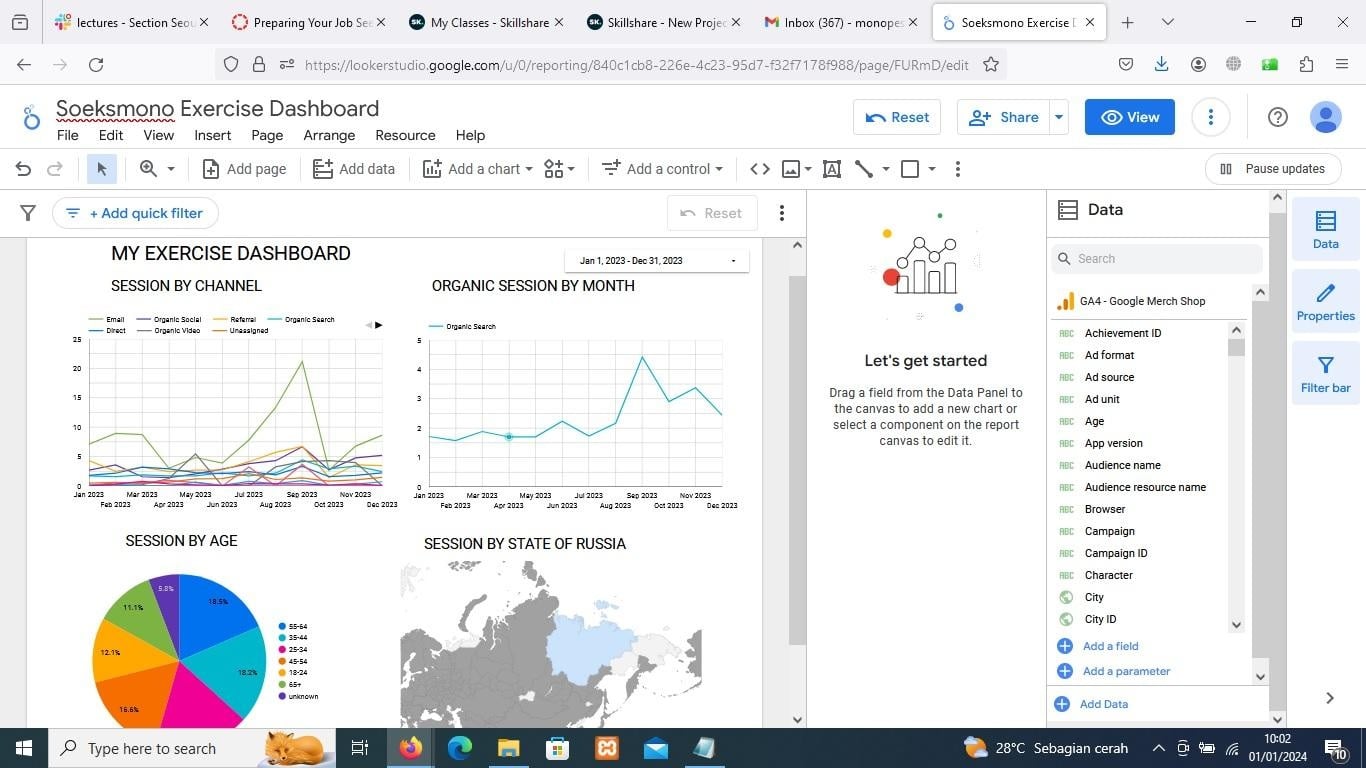Open the zoom magnifier tool
1366x768 pixels.
pyautogui.click(x=148, y=169)
